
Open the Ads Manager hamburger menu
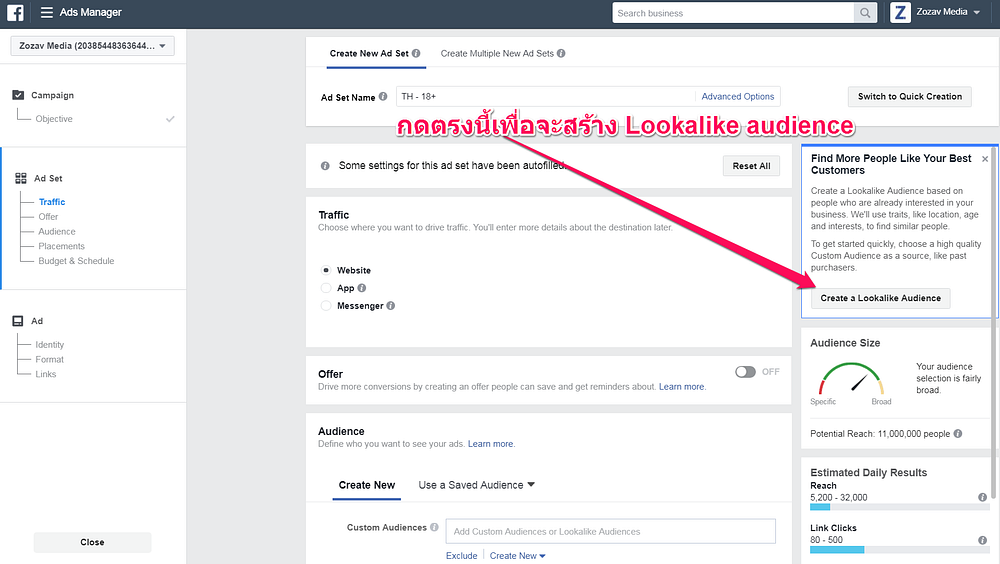click(47, 12)
